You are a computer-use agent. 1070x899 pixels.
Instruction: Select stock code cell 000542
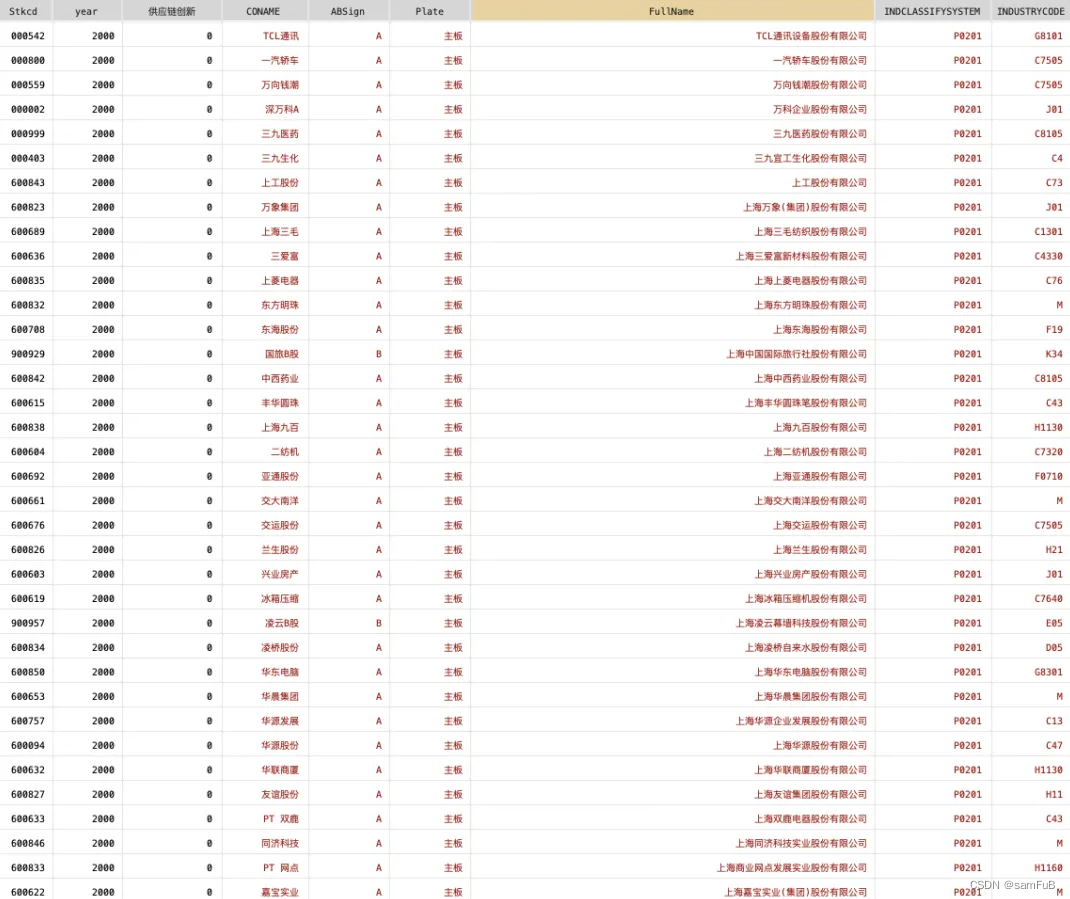(28, 35)
